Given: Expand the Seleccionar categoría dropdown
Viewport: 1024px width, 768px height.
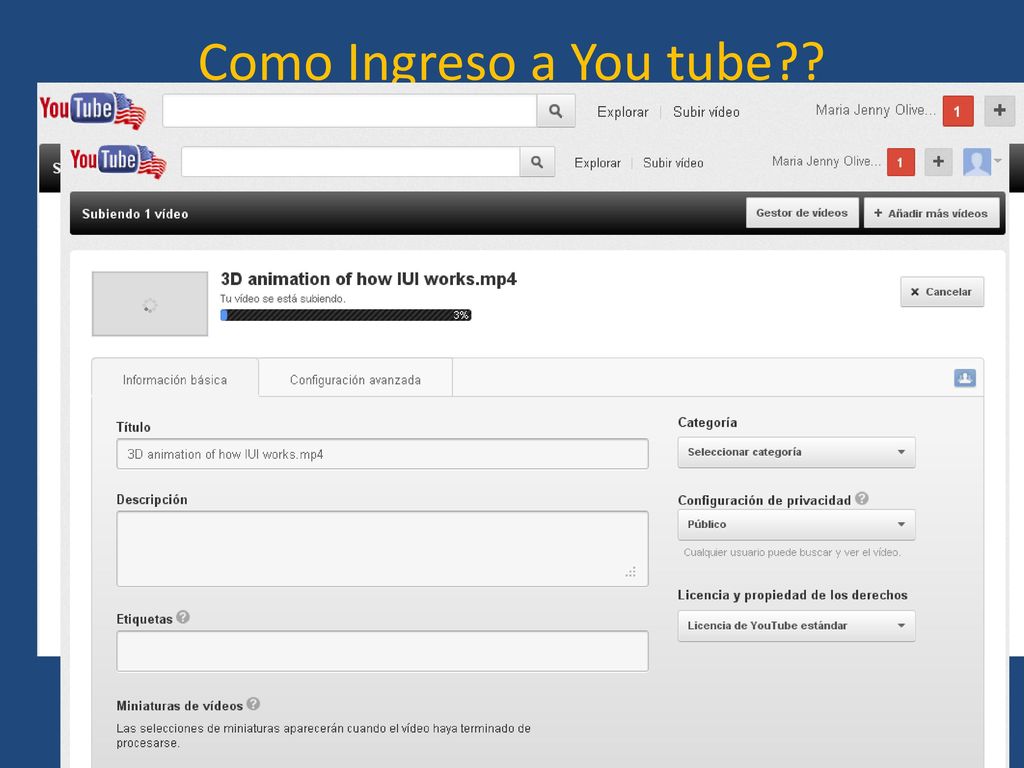Looking at the screenshot, I should [796, 452].
